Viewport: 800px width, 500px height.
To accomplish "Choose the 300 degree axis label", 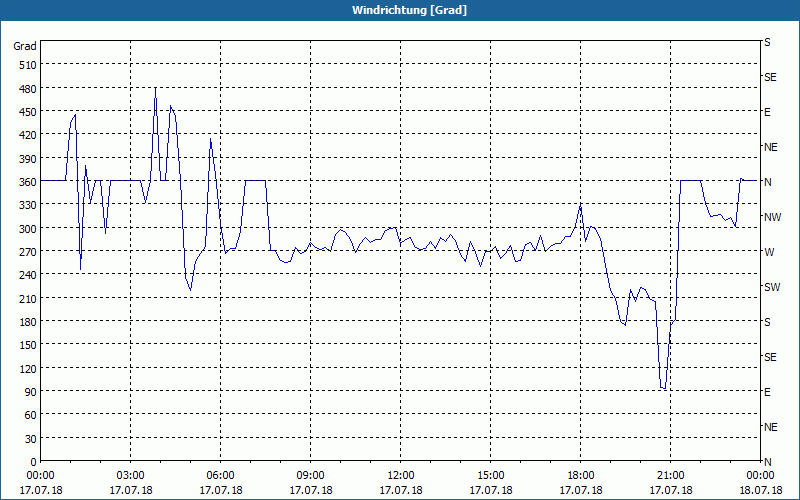I will click(x=29, y=229).
